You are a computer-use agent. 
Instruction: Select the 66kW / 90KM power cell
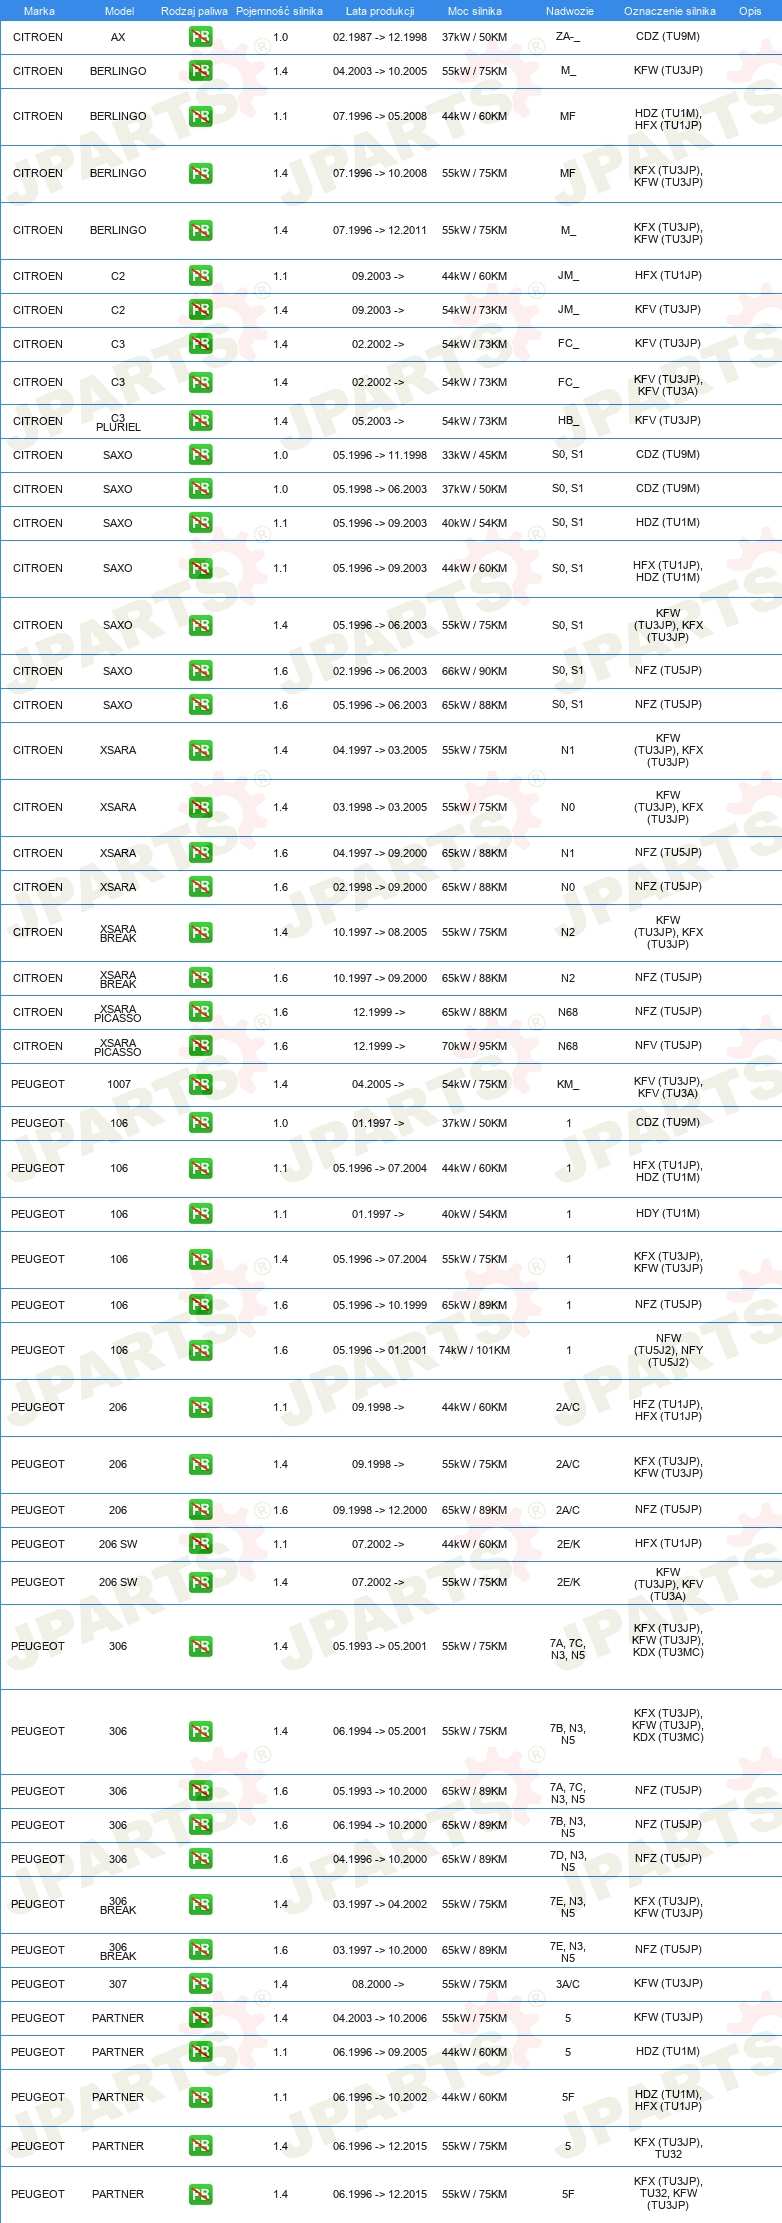pos(475,671)
